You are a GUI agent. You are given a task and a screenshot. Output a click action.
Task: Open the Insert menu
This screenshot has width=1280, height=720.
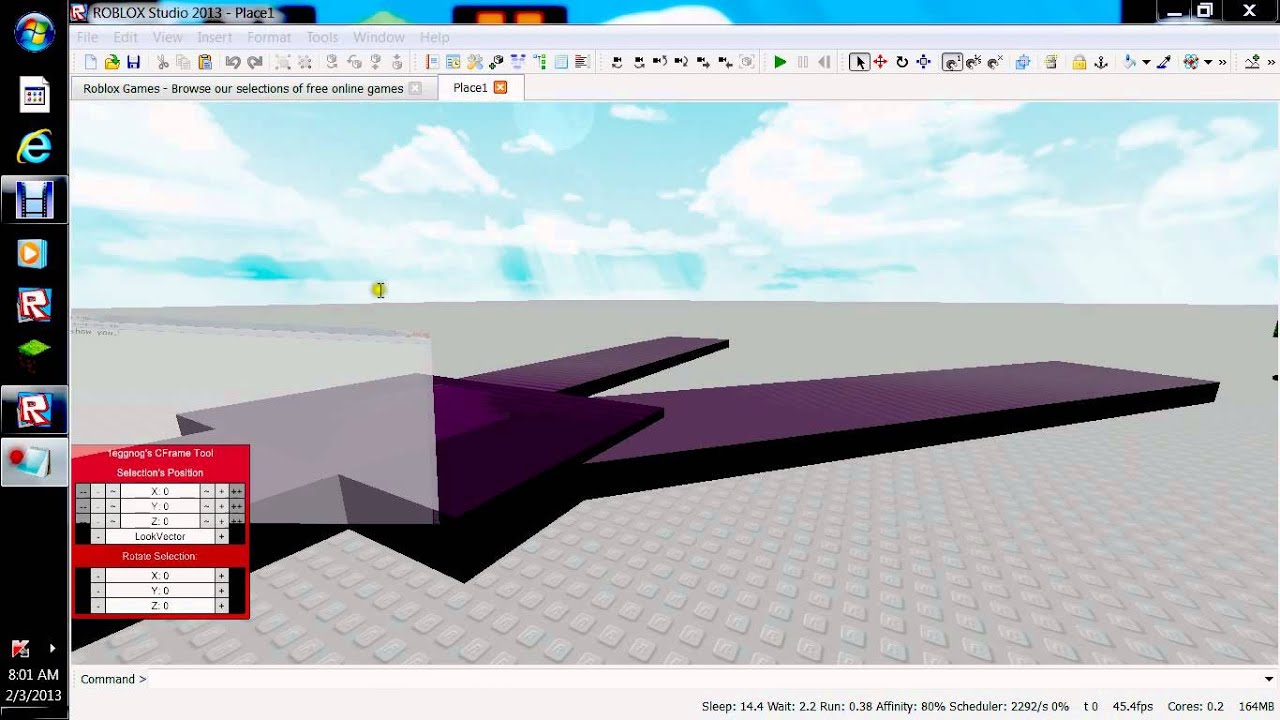(x=214, y=37)
